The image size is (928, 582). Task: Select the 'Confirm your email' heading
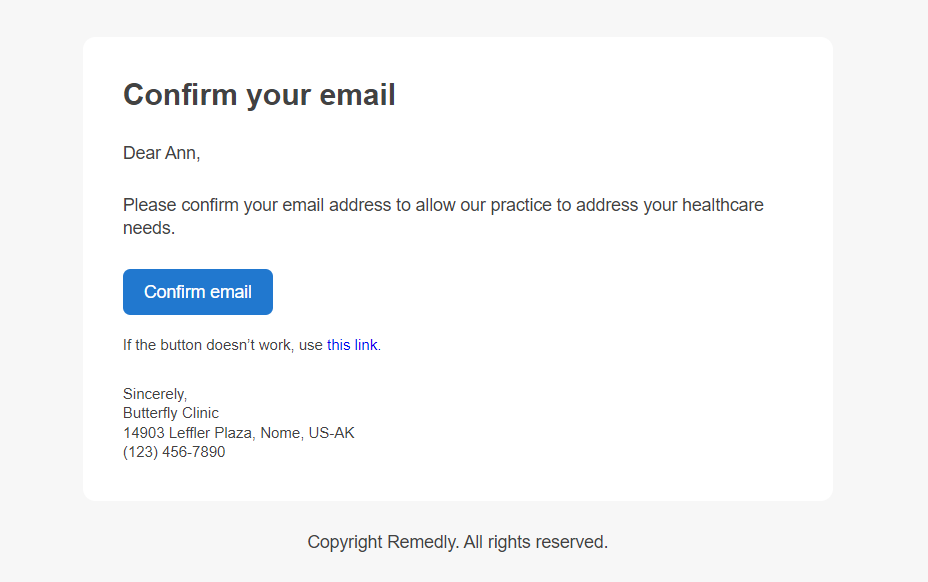coord(259,95)
